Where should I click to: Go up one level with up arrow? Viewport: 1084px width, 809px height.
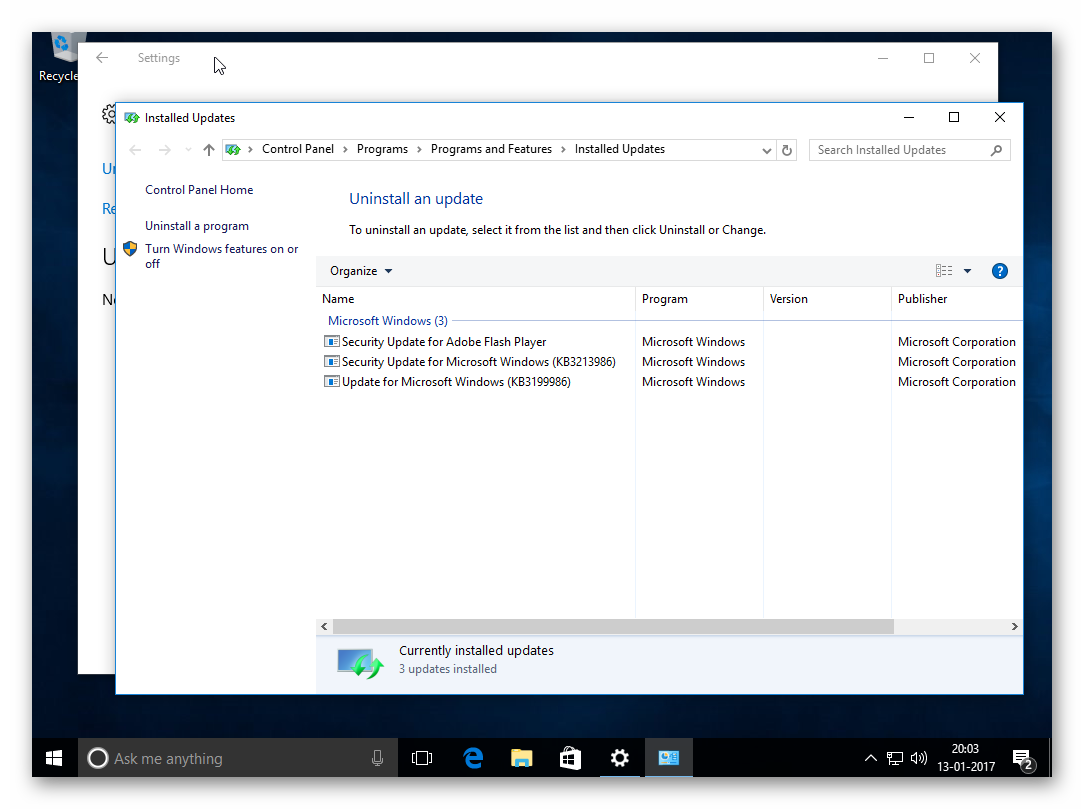coord(209,150)
